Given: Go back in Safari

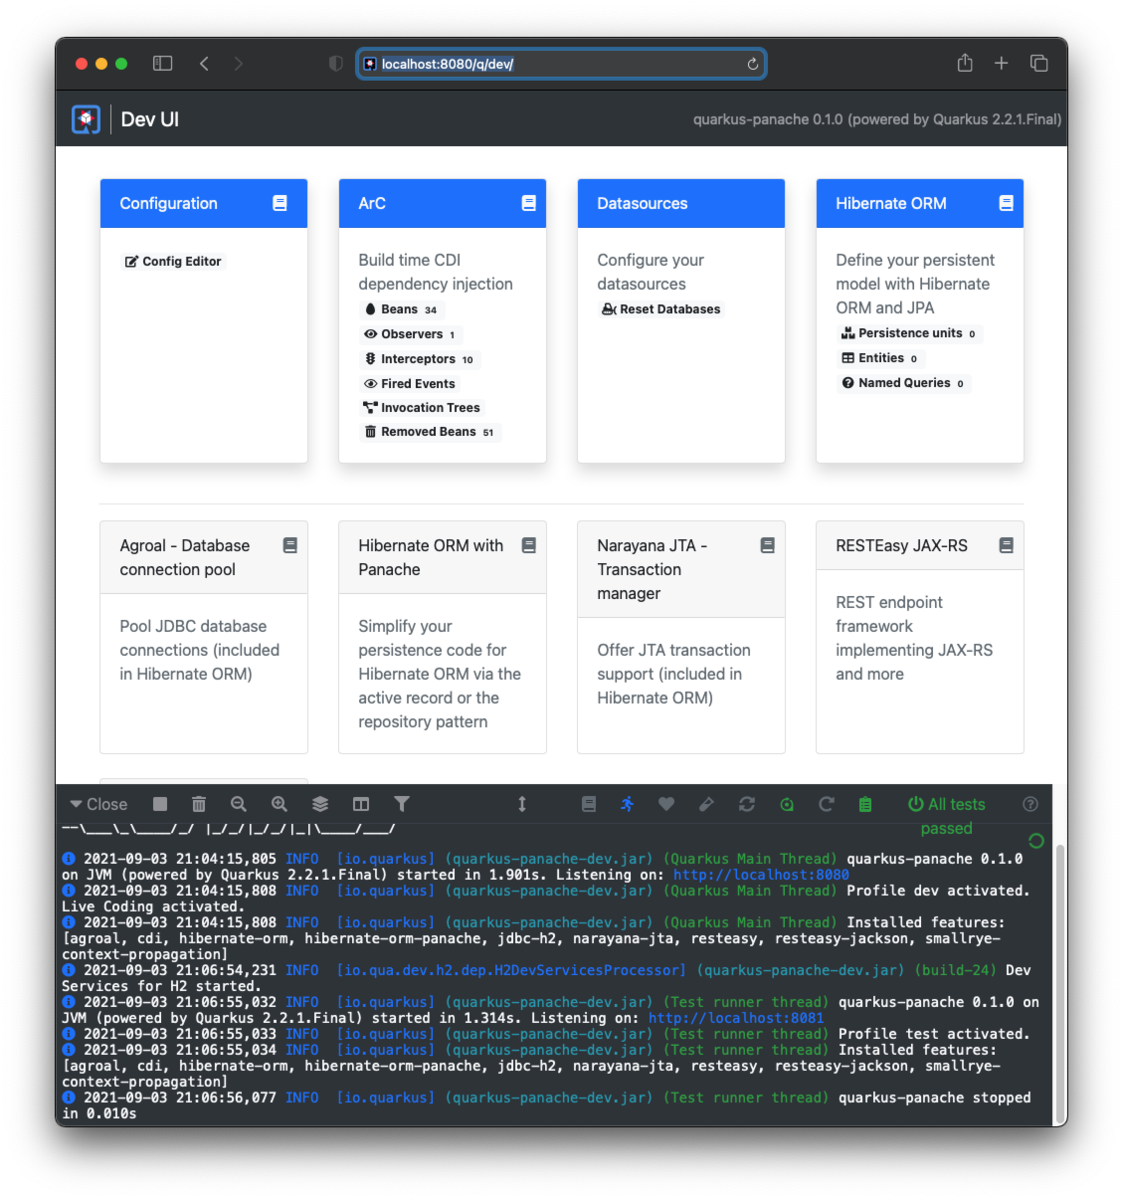Looking at the screenshot, I should pyautogui.click(x=204, y=63).
